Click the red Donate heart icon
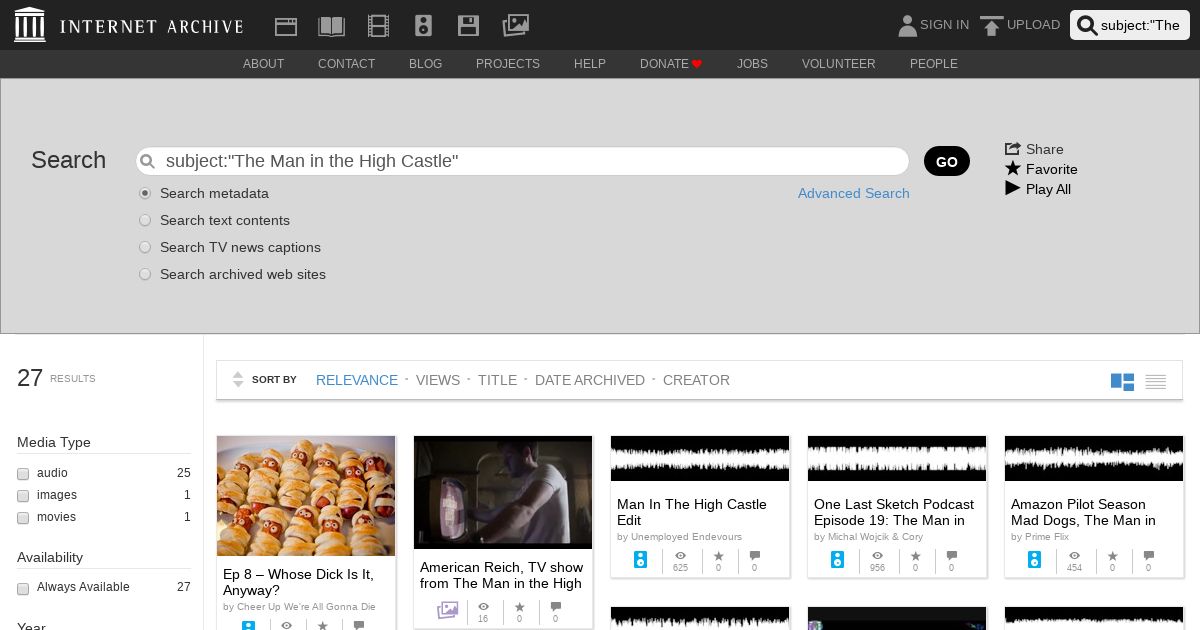Screen dimensions: 1200x630 pos(697,64)
